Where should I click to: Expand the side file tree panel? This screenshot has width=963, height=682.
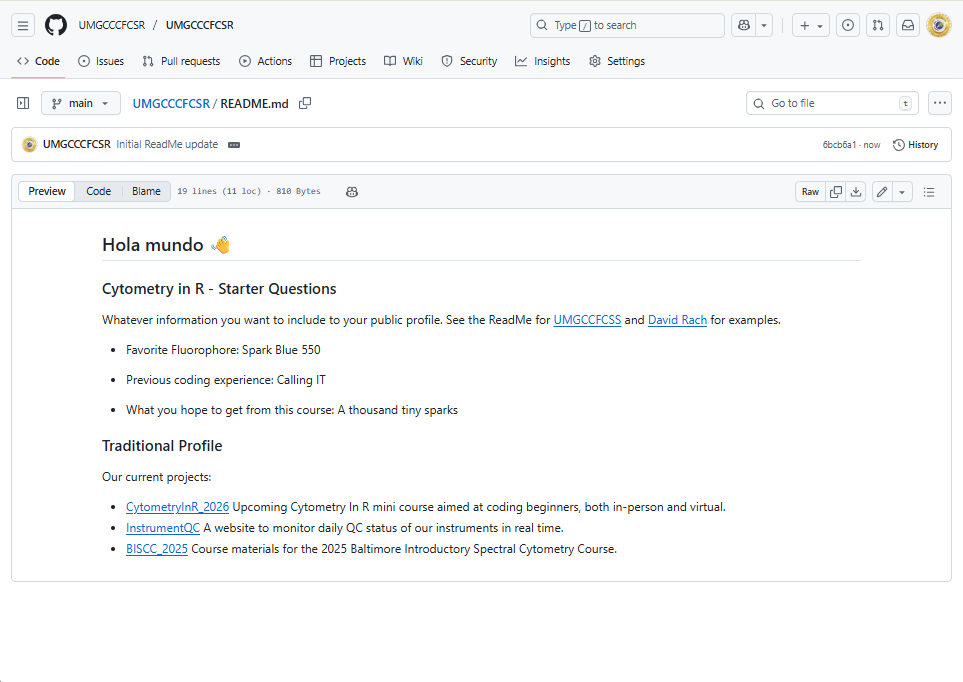point(23,103)
